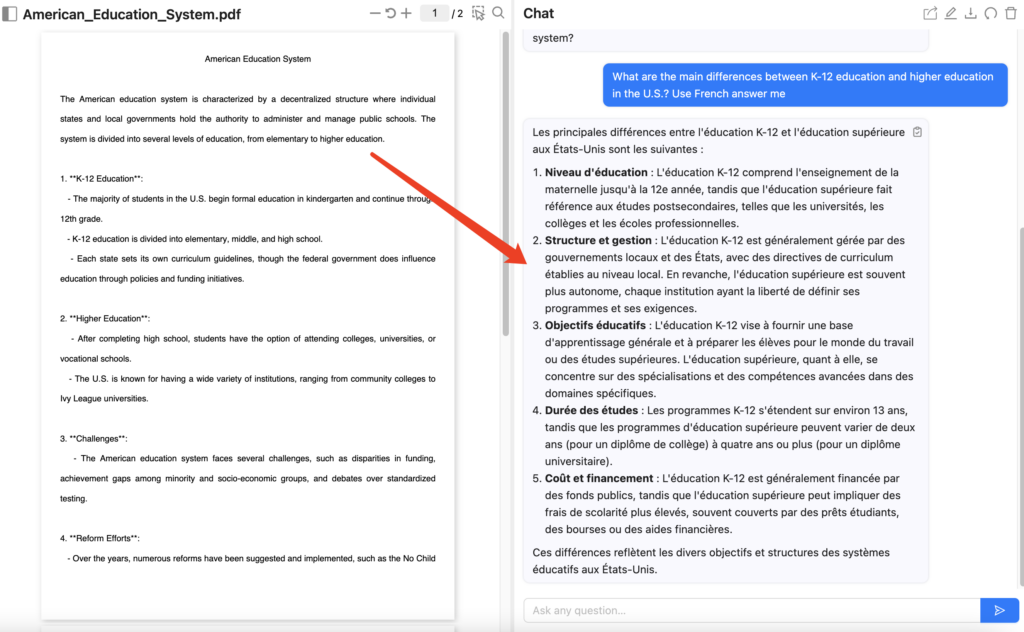This screenshot has height=632, width=1024.
Task: Activate the area selection cursor tool
Action: pos(479,14)
